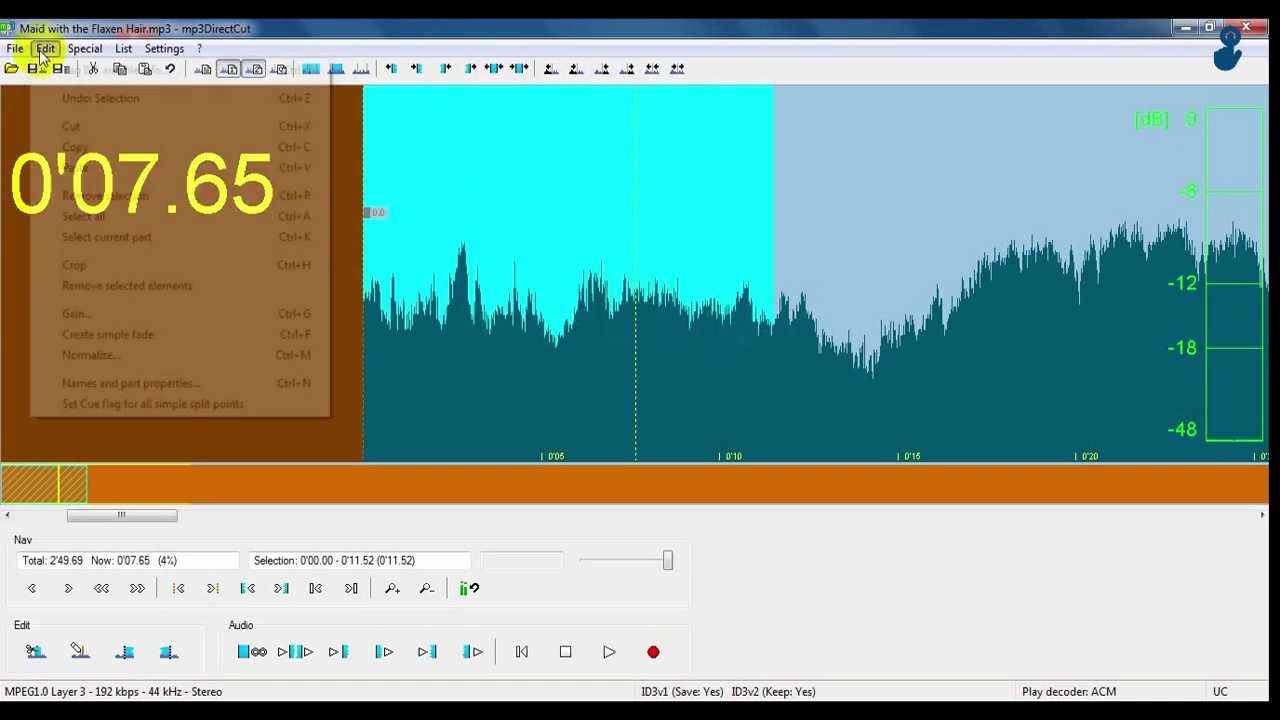Click the Undo arrow in the toolbar
The width and height of the screenshot is (1280, 720).
click(x=170, y=69)
